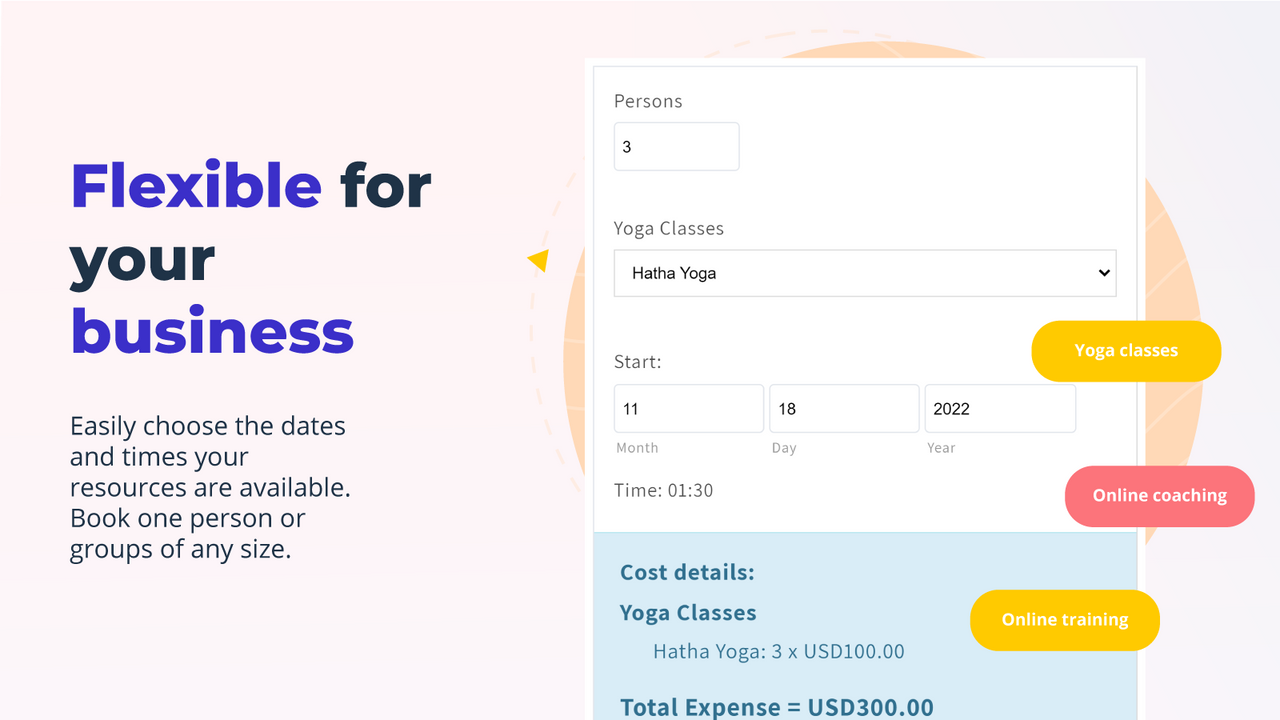This screenshot has height=720, width=1280.
Task: Click the Start: label
Action: [x=637, y=361]
